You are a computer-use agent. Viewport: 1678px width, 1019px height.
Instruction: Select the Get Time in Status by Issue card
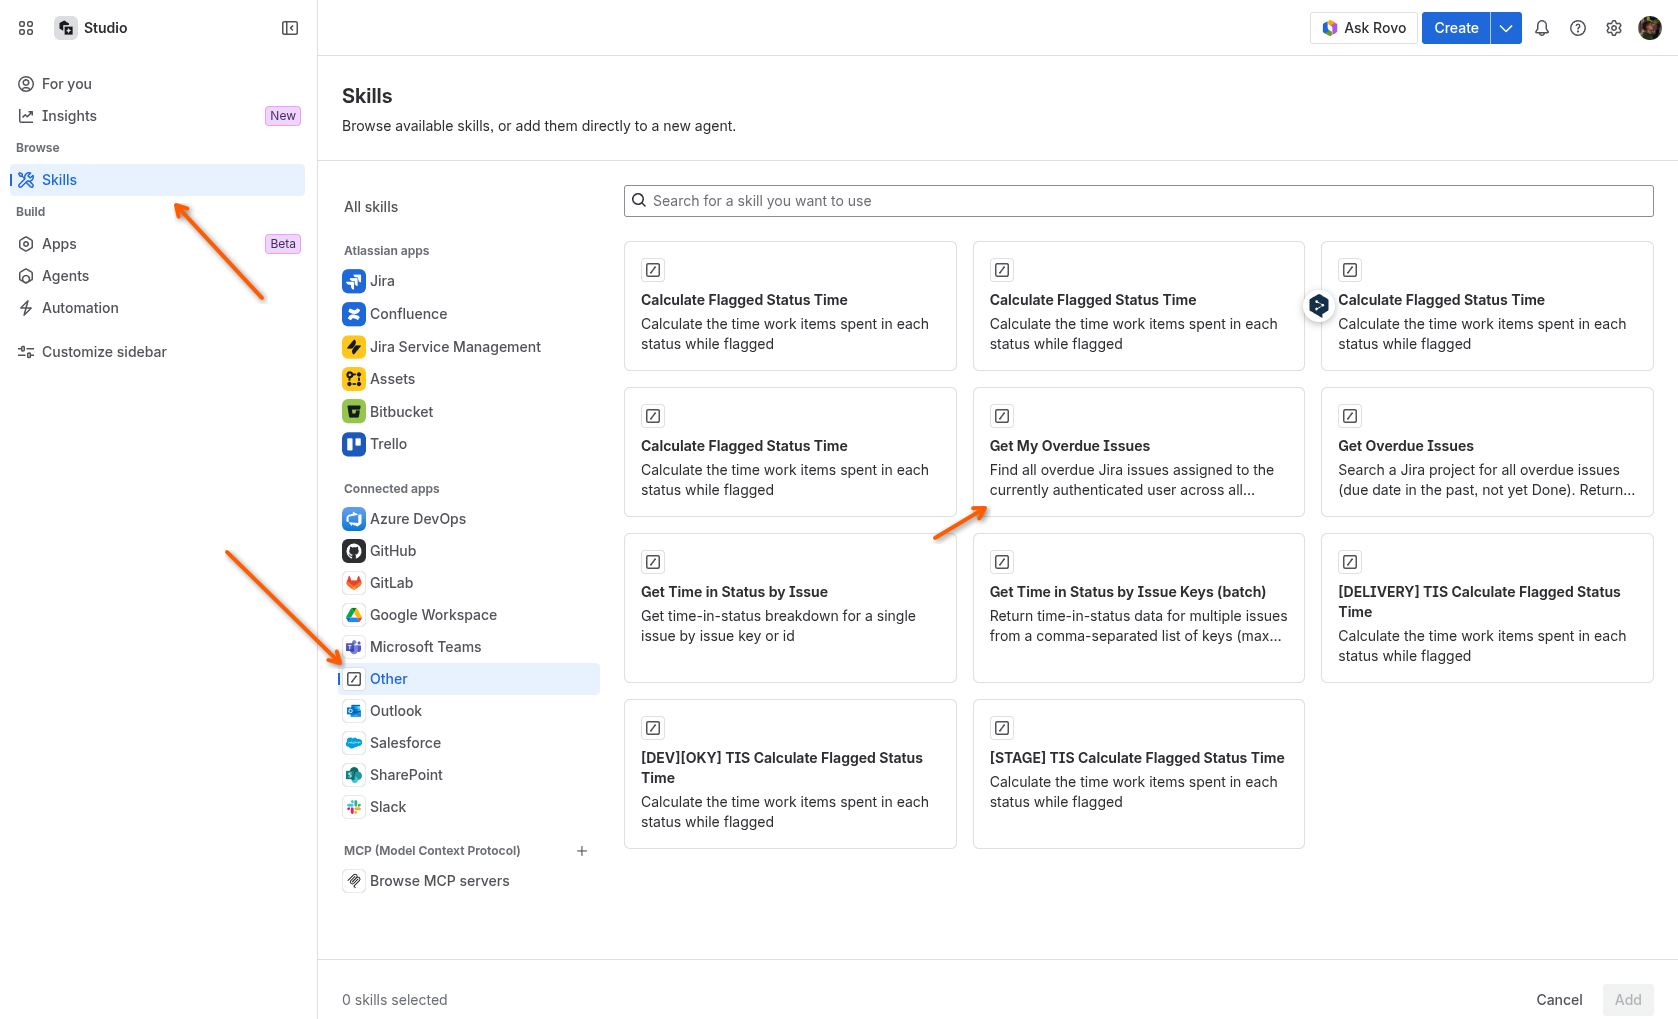point(790,608)
